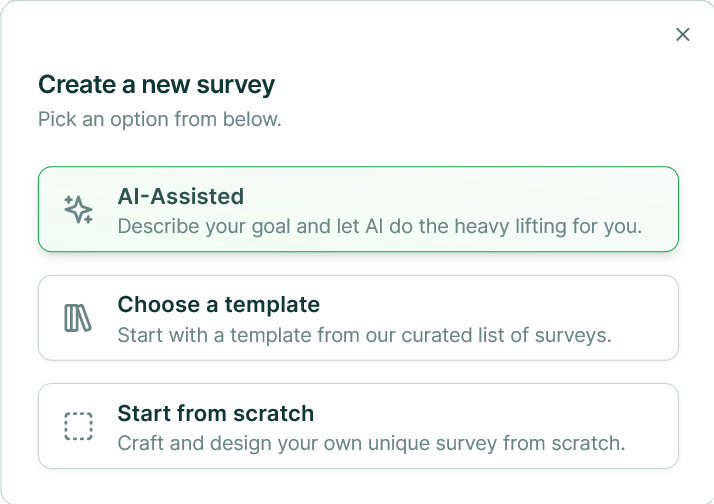Screen dimensions: 714x504
Task: Click the "Create a new survey" heading
Action: [x=156, y=84]
